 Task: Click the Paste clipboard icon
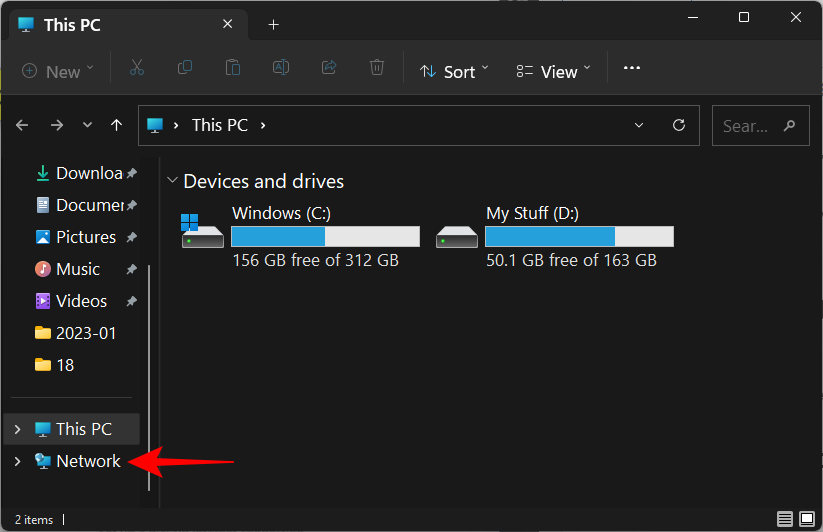coord(233,68)
